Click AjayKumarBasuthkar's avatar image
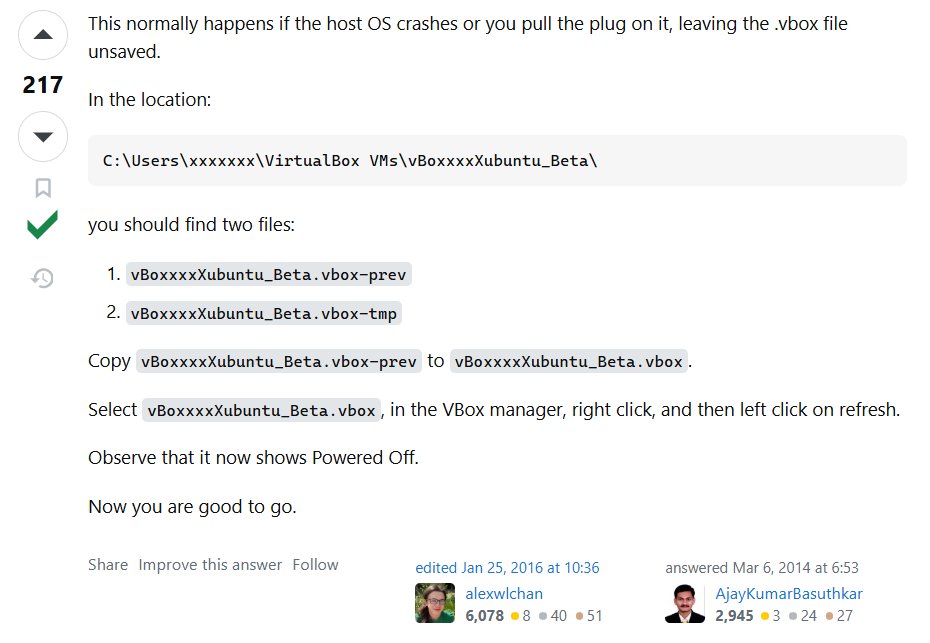The height and width of the screenshot is (643, 930). [x=685, y=603]
